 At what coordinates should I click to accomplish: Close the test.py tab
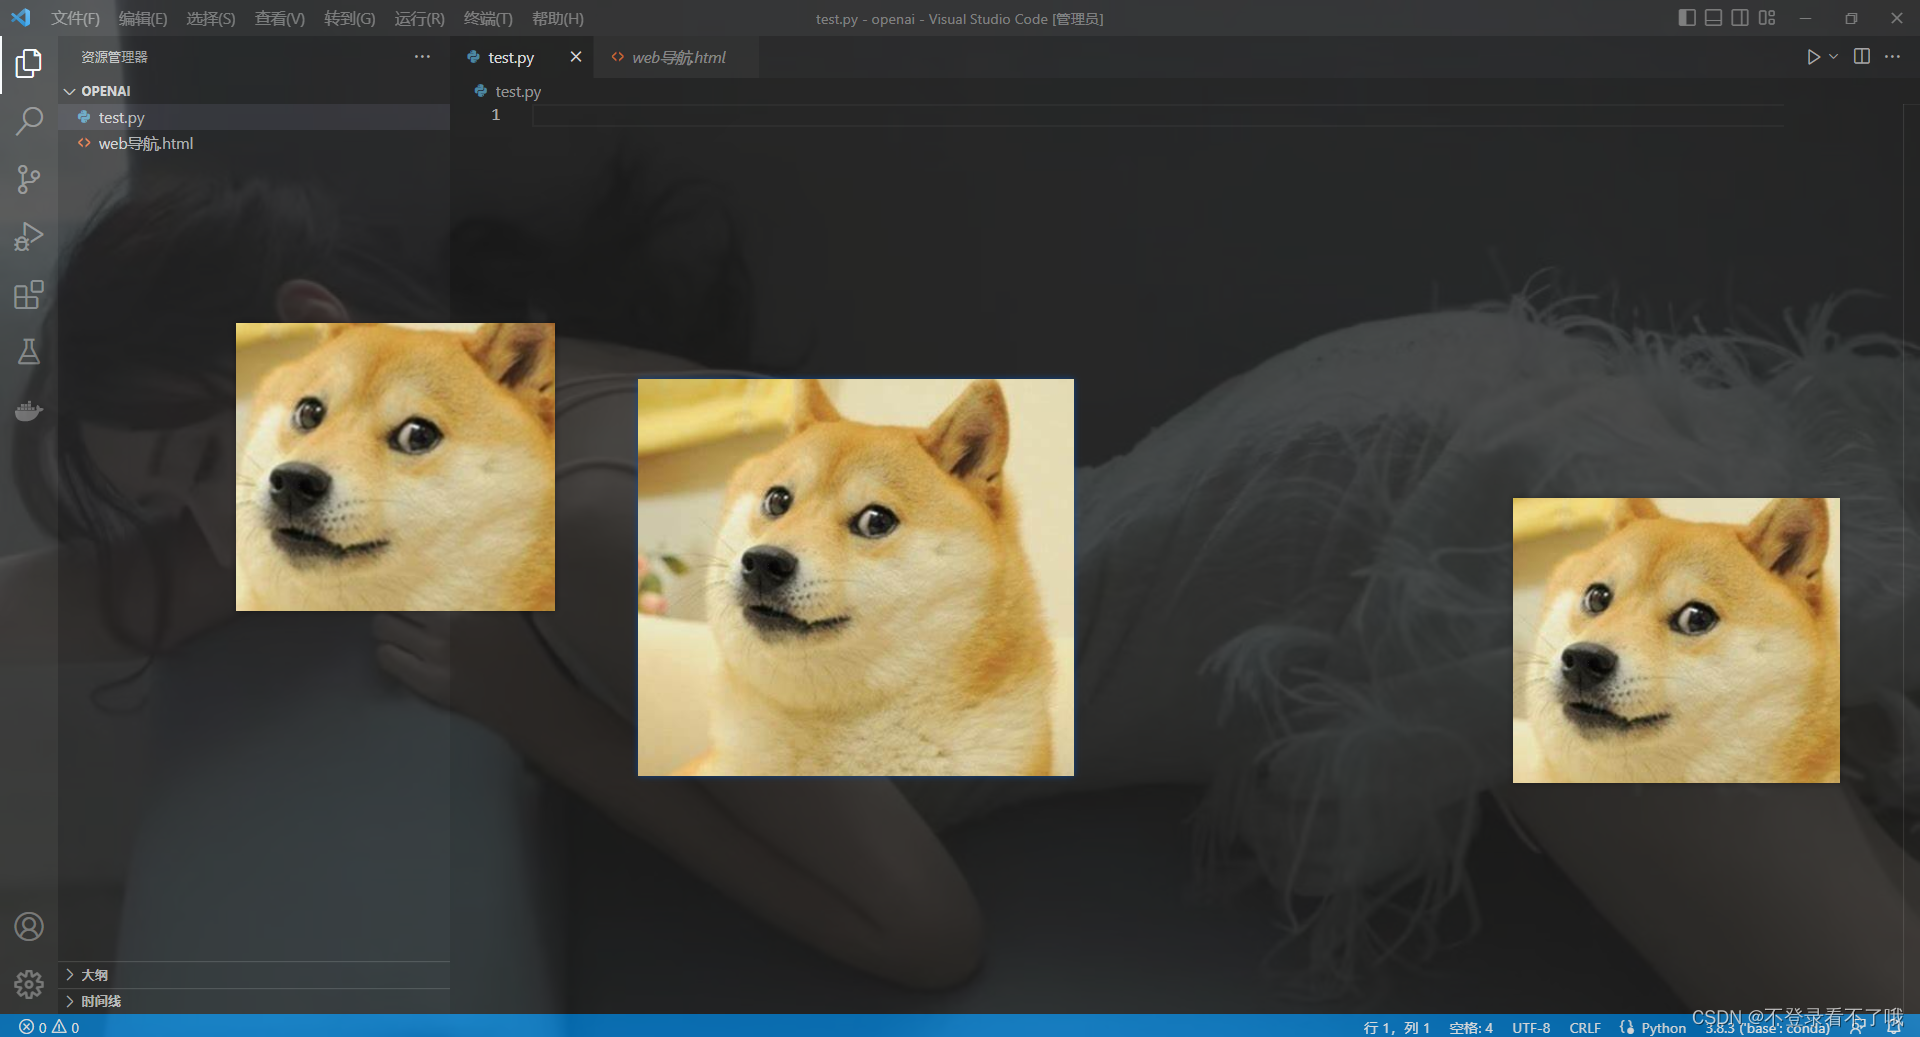576,57
